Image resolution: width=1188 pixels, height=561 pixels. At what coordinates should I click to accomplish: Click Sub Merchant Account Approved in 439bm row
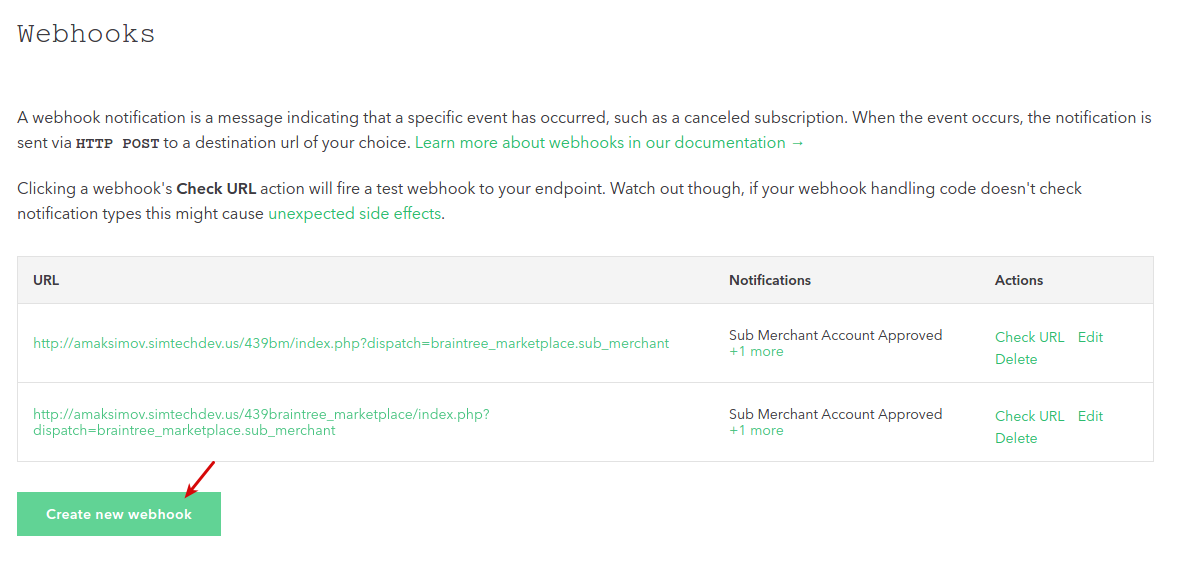point(835,335)
